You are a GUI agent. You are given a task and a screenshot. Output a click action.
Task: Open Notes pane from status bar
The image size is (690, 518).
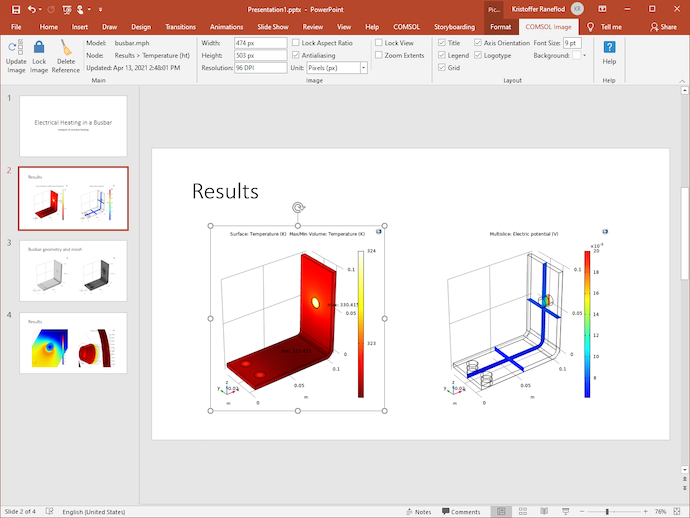pos(418,511)
